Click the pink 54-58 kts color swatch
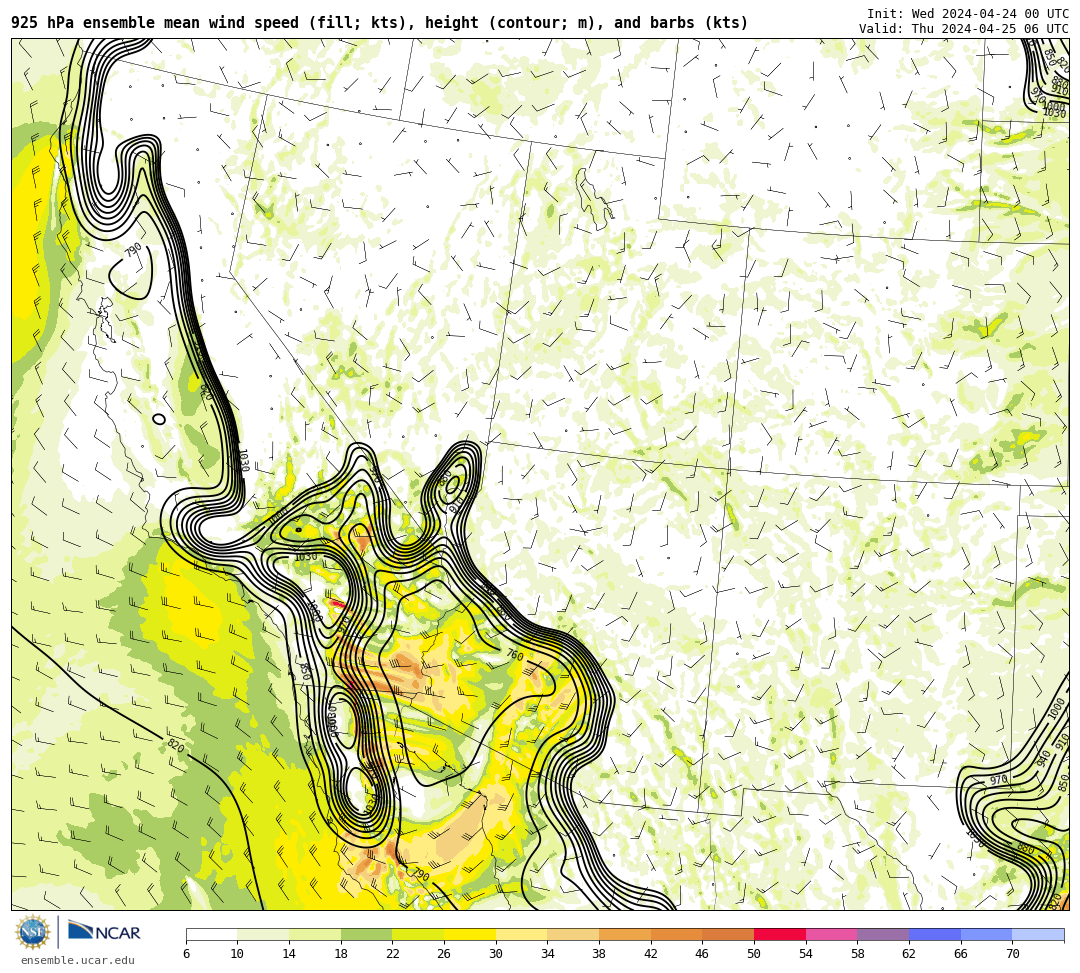 pos(831,934)
